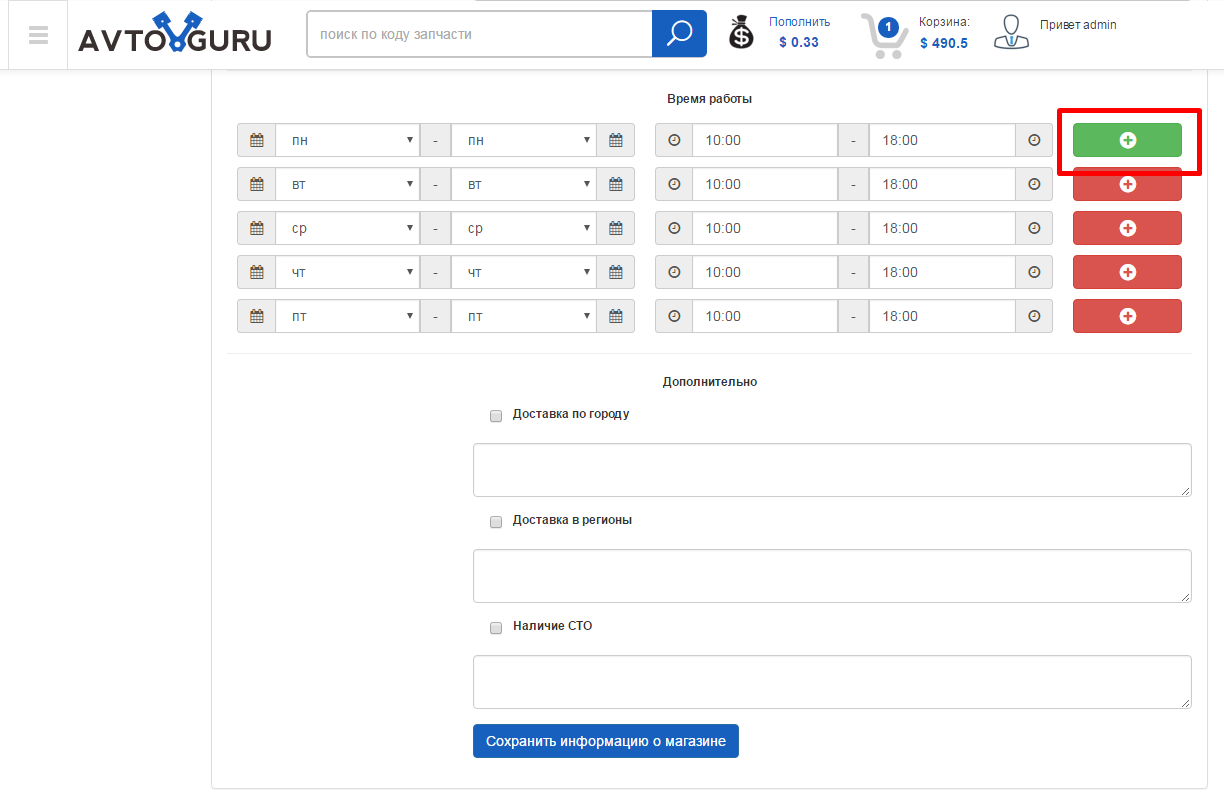Enable the Доставка по городу checkbox

(x=496, y=416)
